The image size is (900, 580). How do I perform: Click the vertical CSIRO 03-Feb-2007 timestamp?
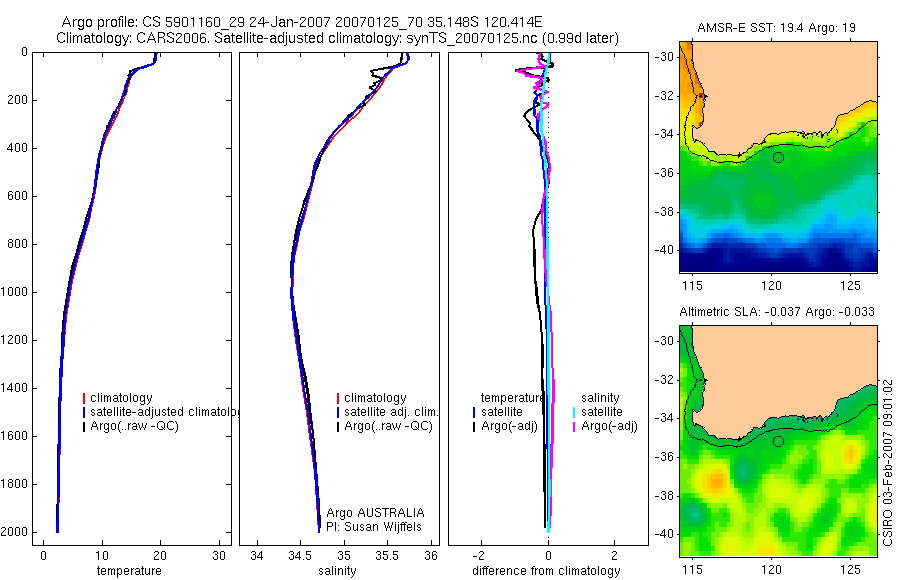(888, 462)
